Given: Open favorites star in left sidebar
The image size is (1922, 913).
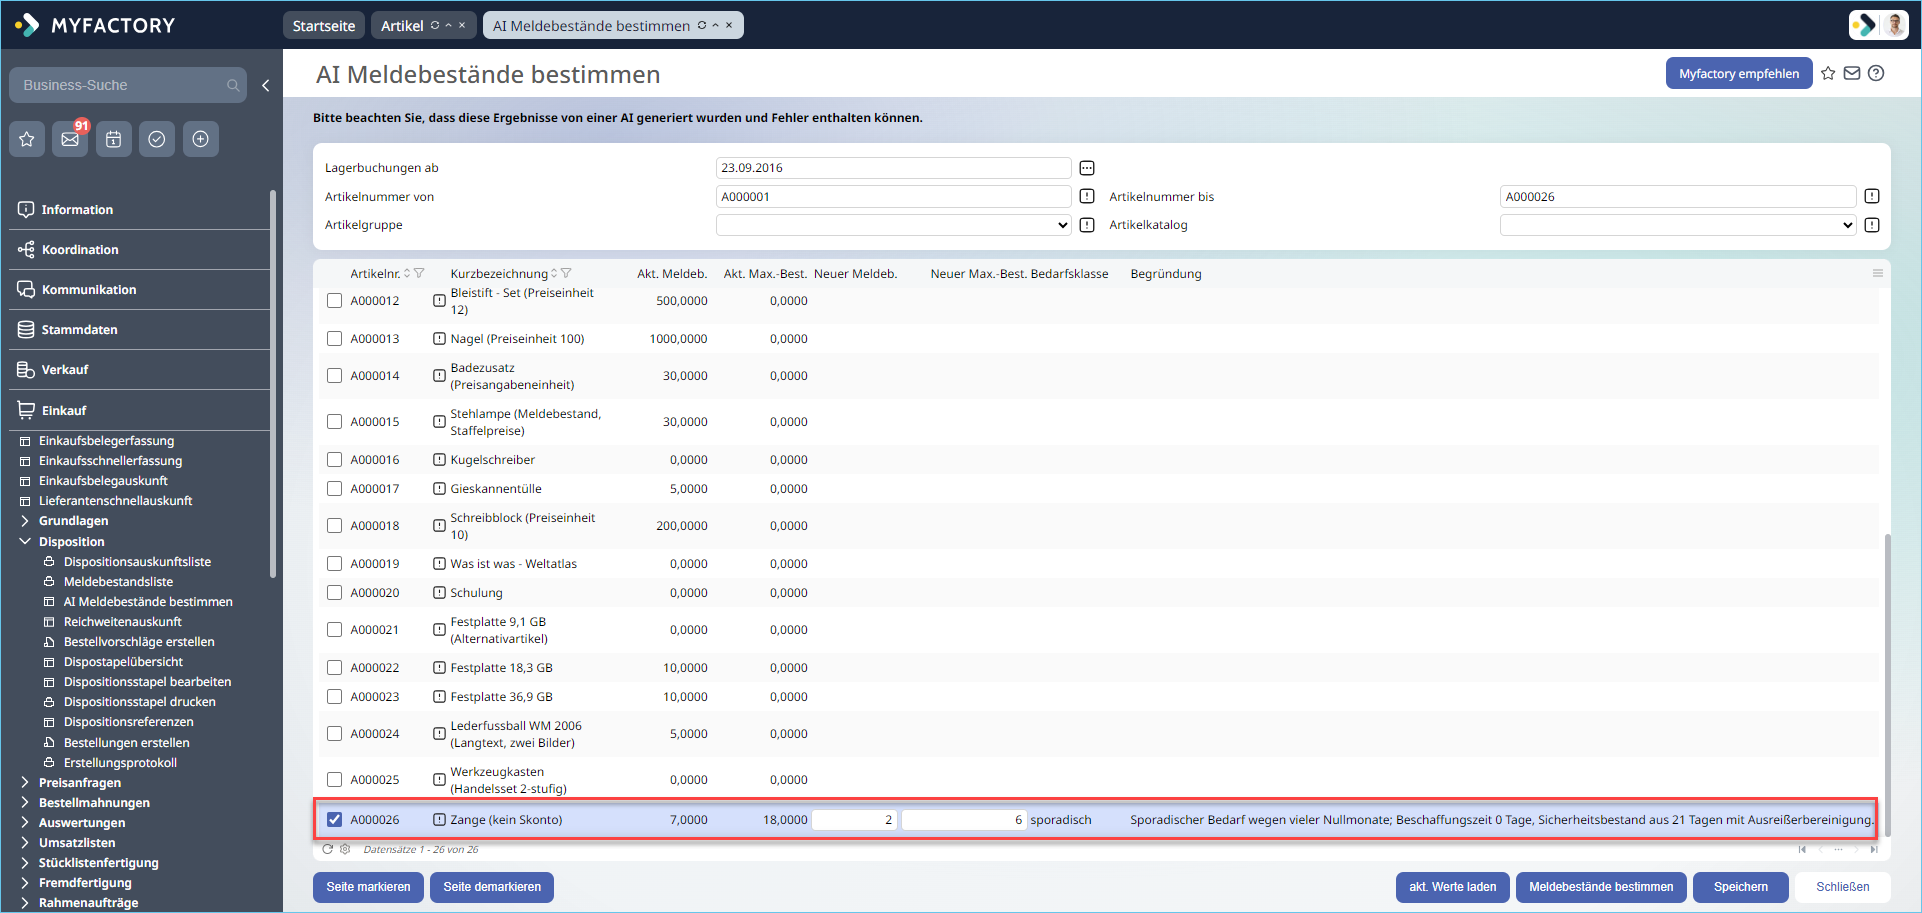Looking at the screenshot, I should click(27, 139).
